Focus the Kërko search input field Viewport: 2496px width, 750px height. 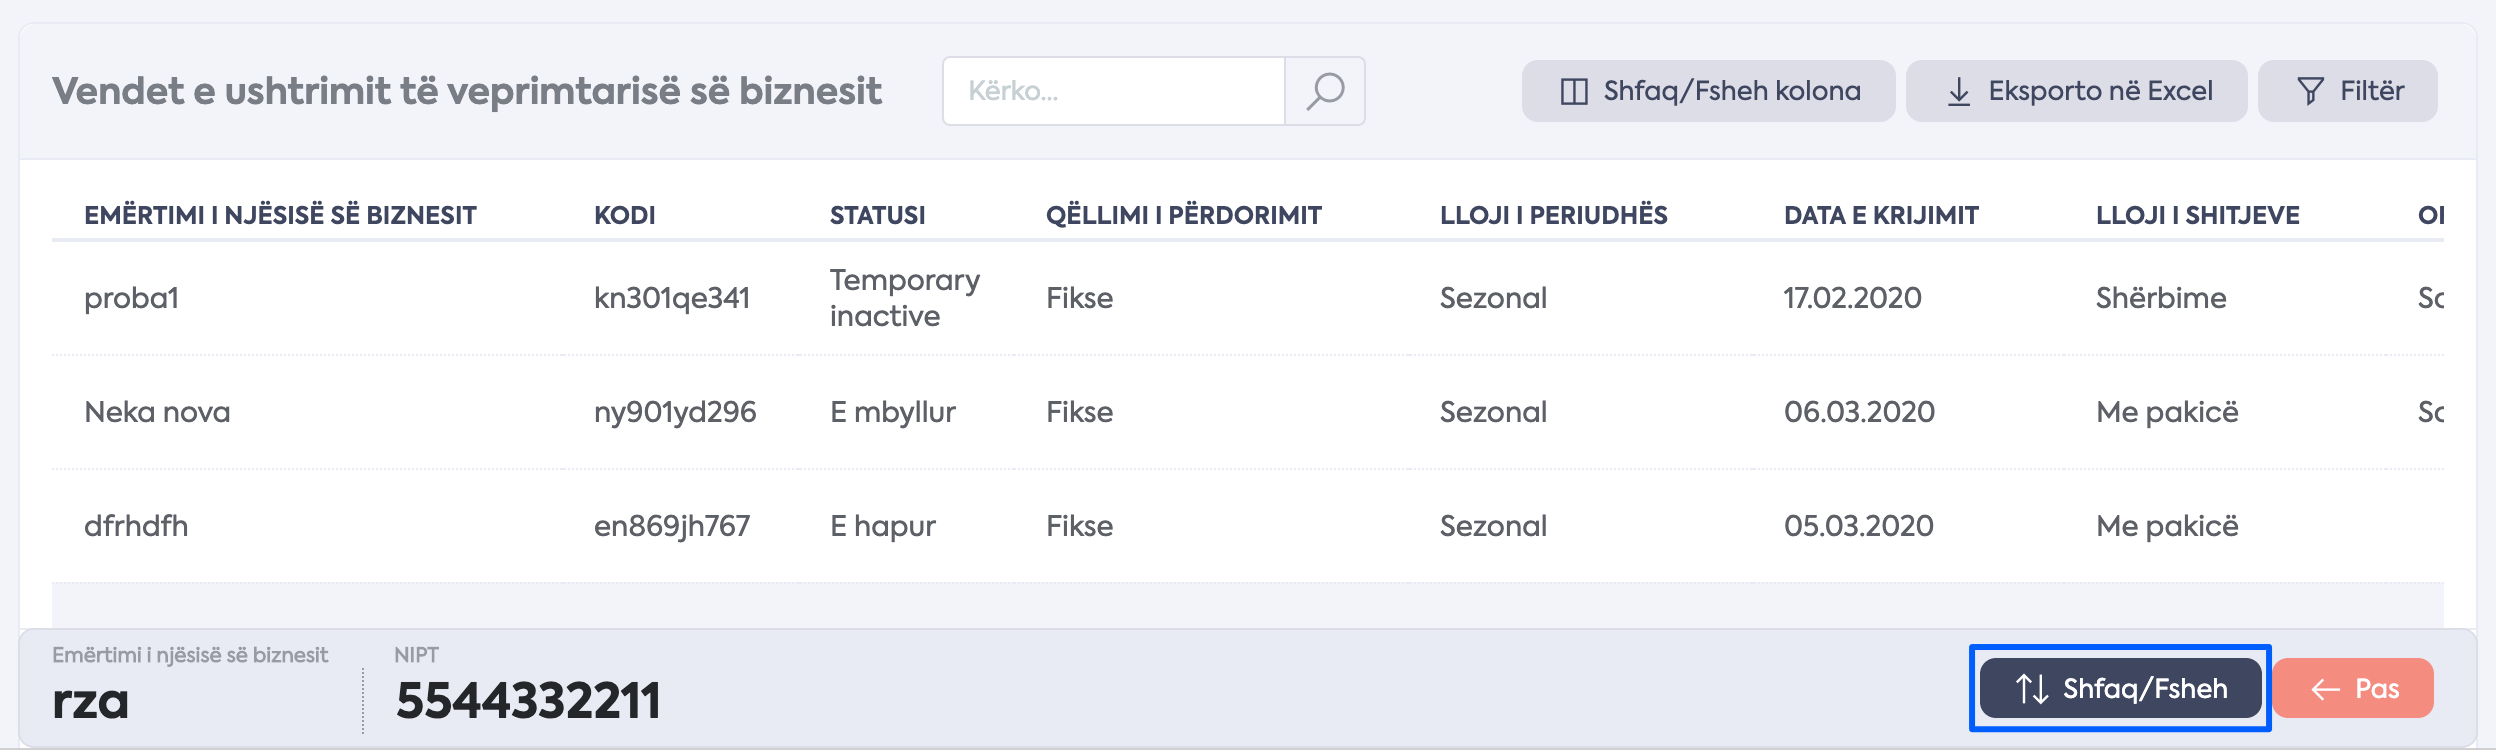coord(1114,91)
